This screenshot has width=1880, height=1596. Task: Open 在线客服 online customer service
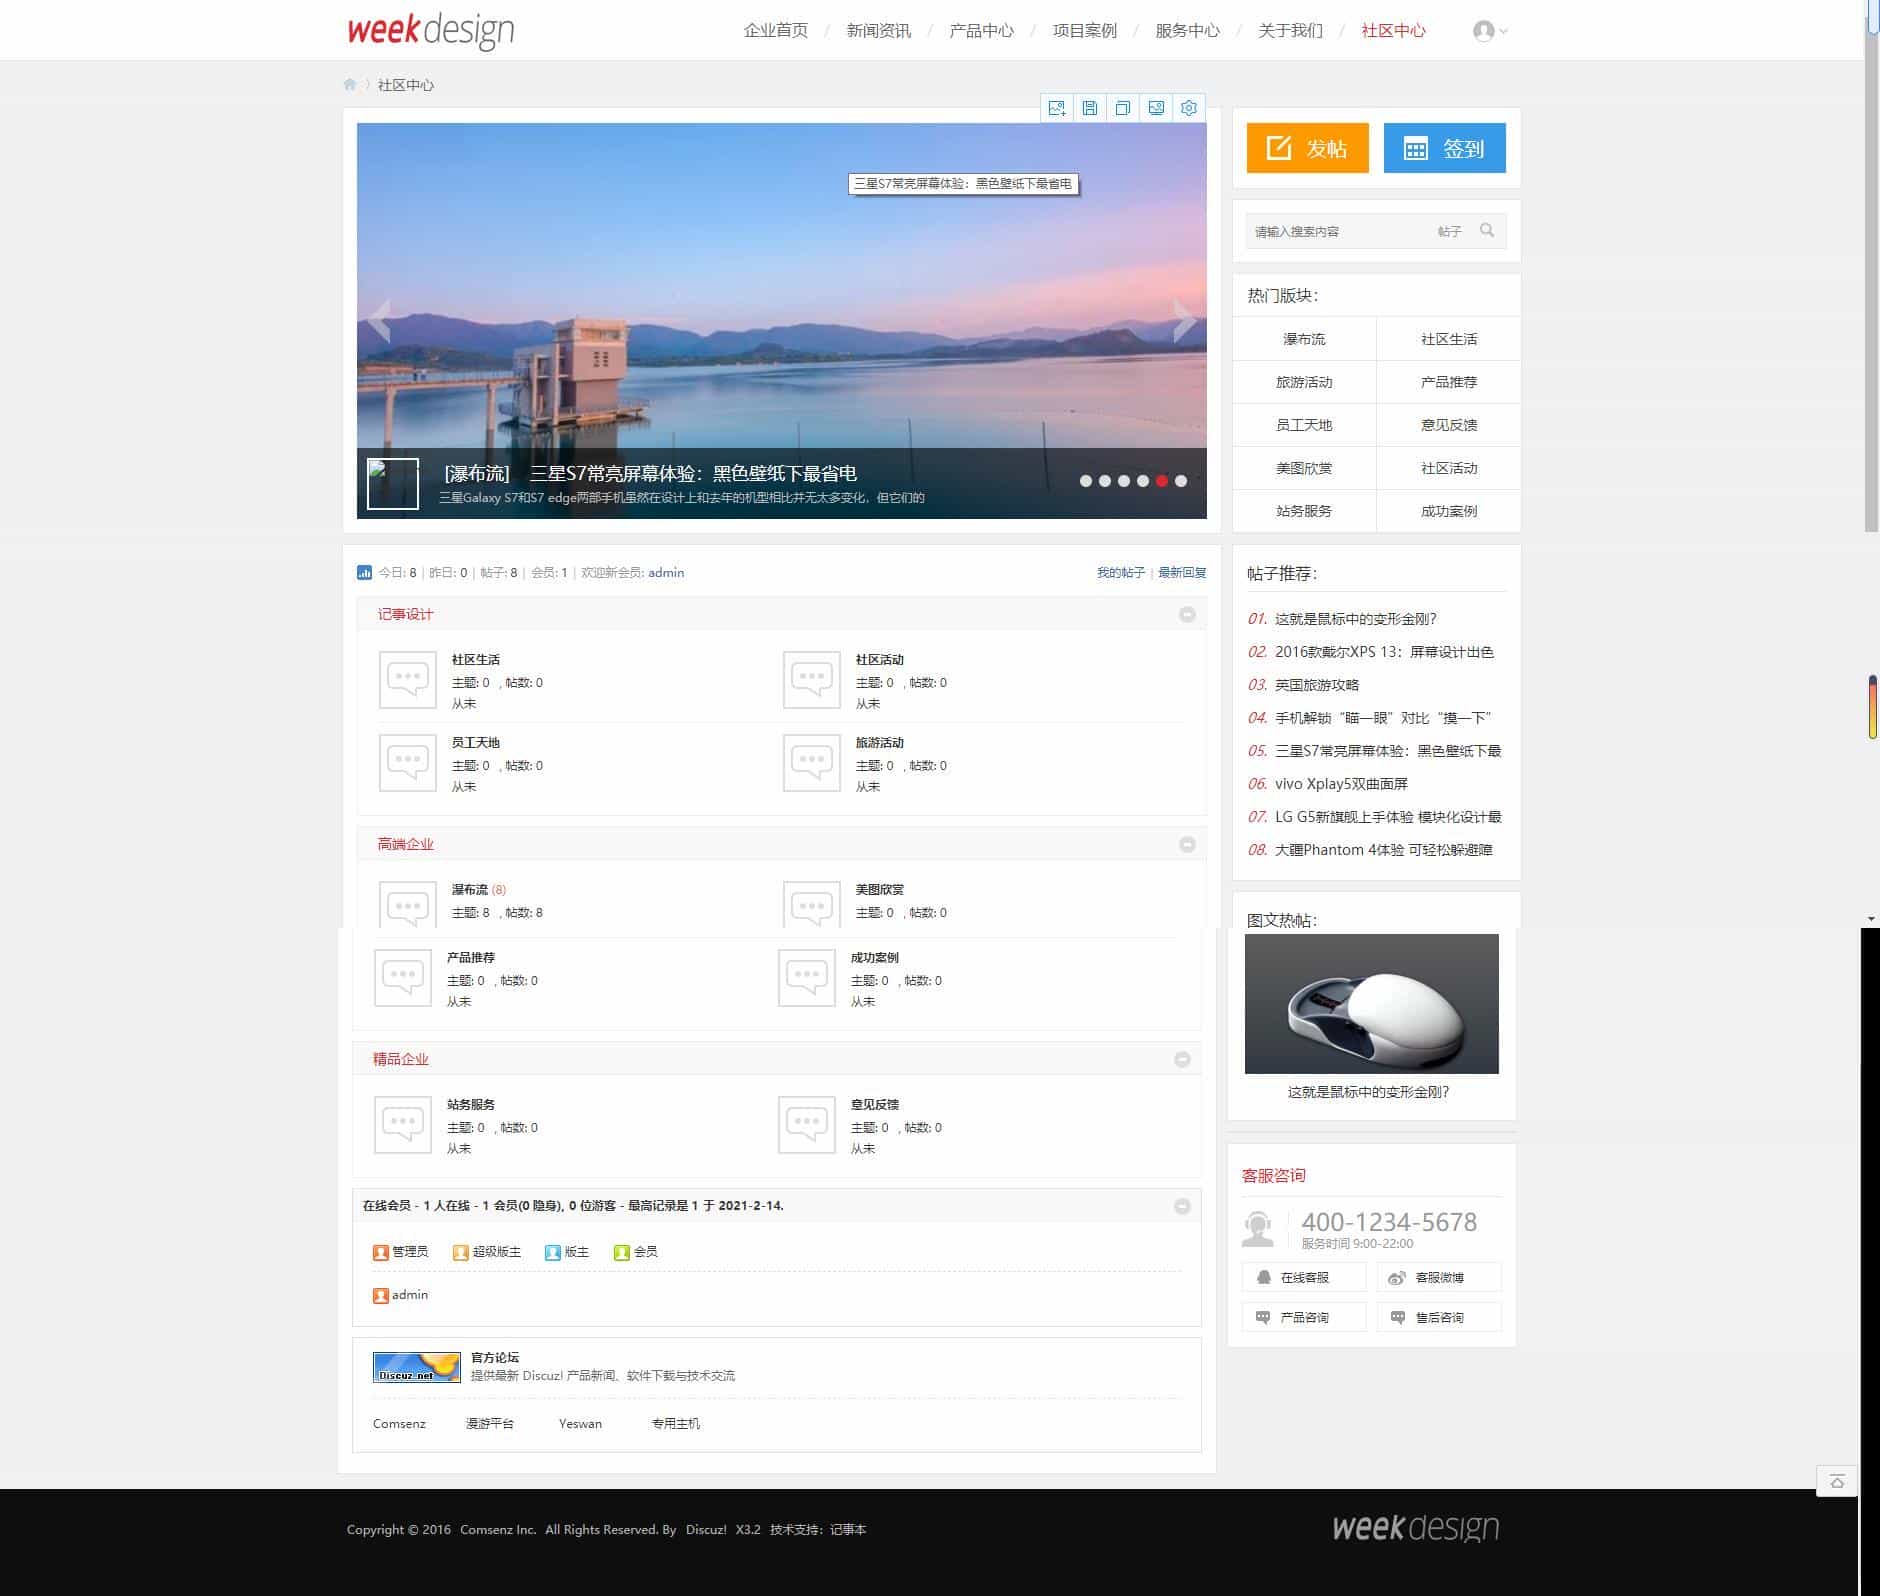1303,1277
